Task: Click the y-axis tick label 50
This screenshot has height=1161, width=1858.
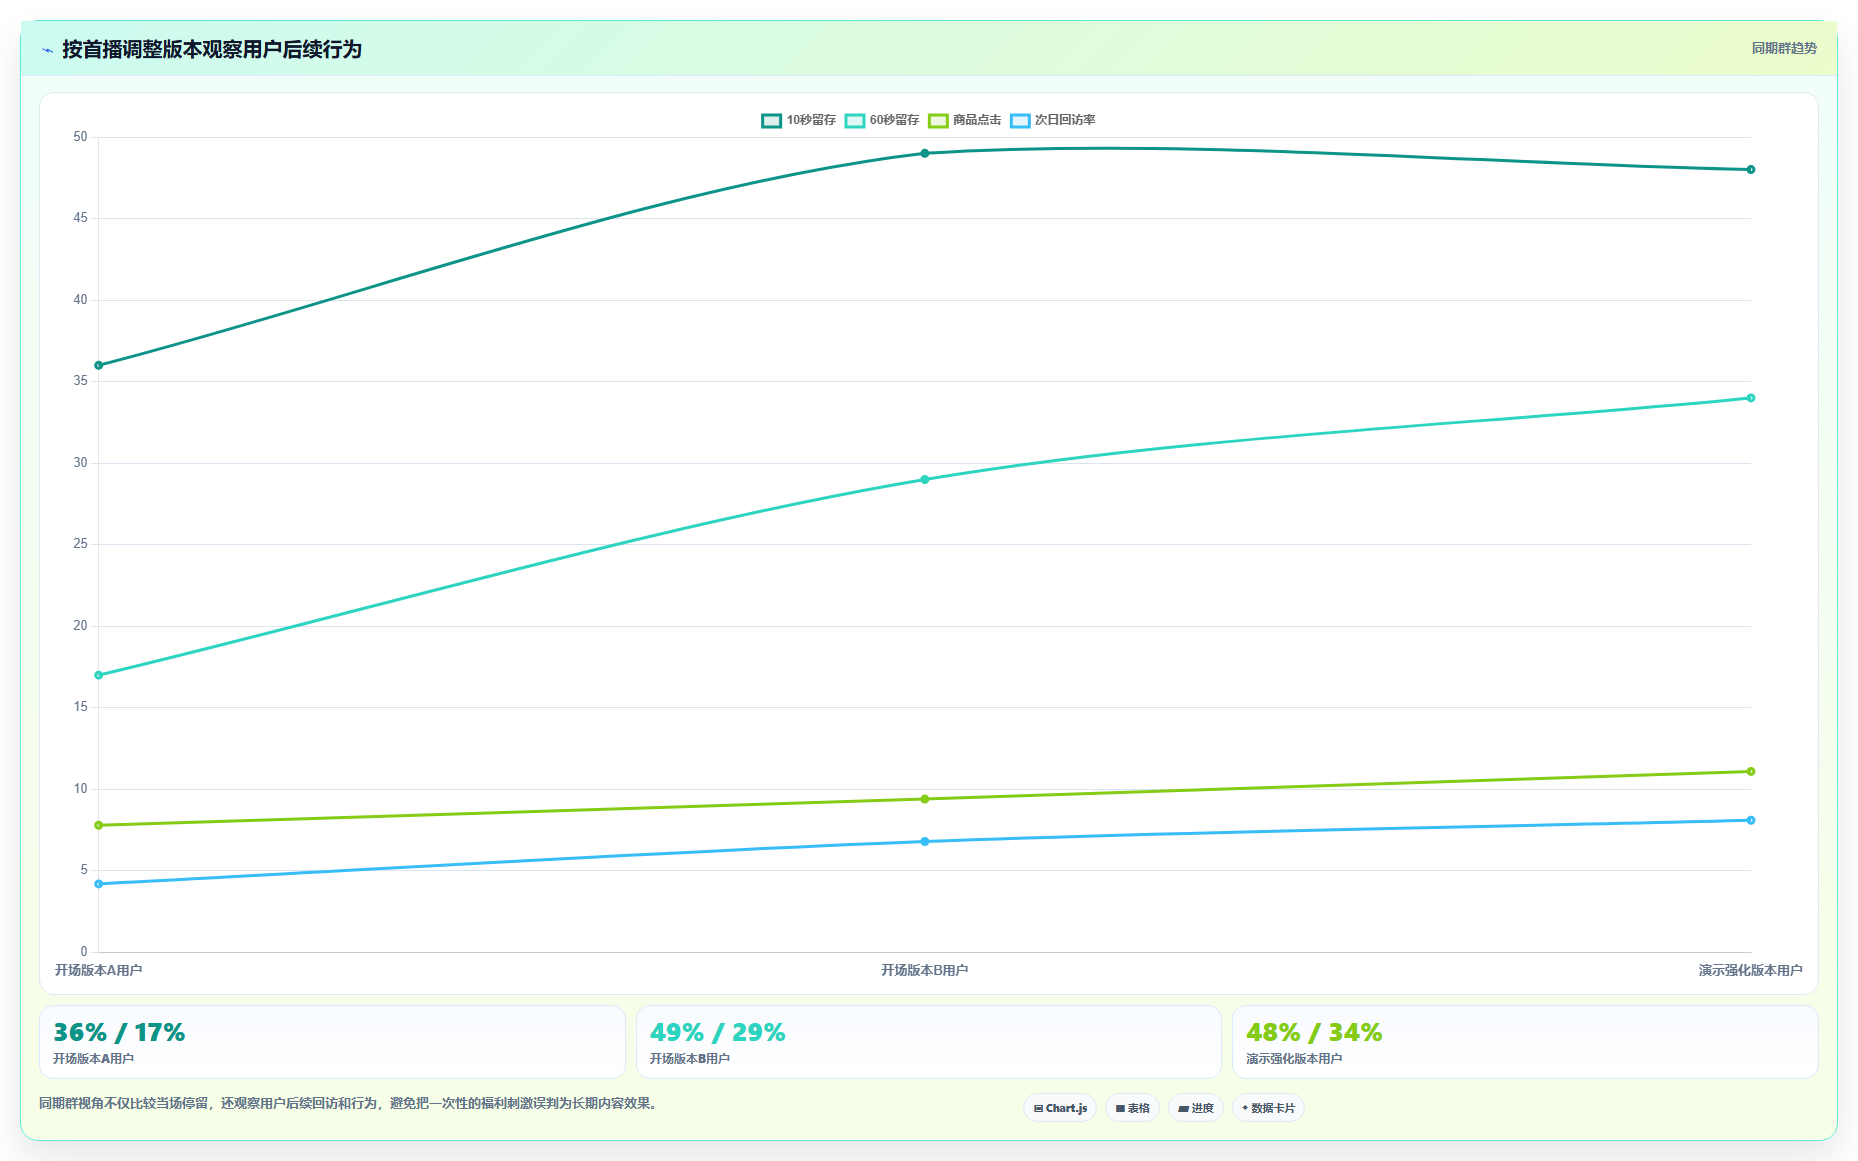Action: tap(80, 137)
